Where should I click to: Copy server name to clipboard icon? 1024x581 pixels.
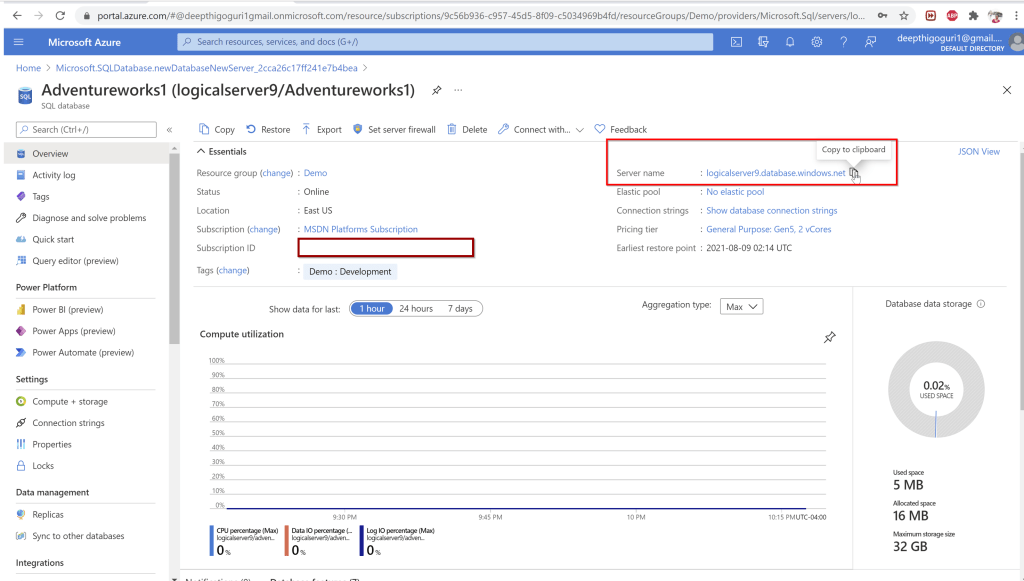[x=854, y=173]
